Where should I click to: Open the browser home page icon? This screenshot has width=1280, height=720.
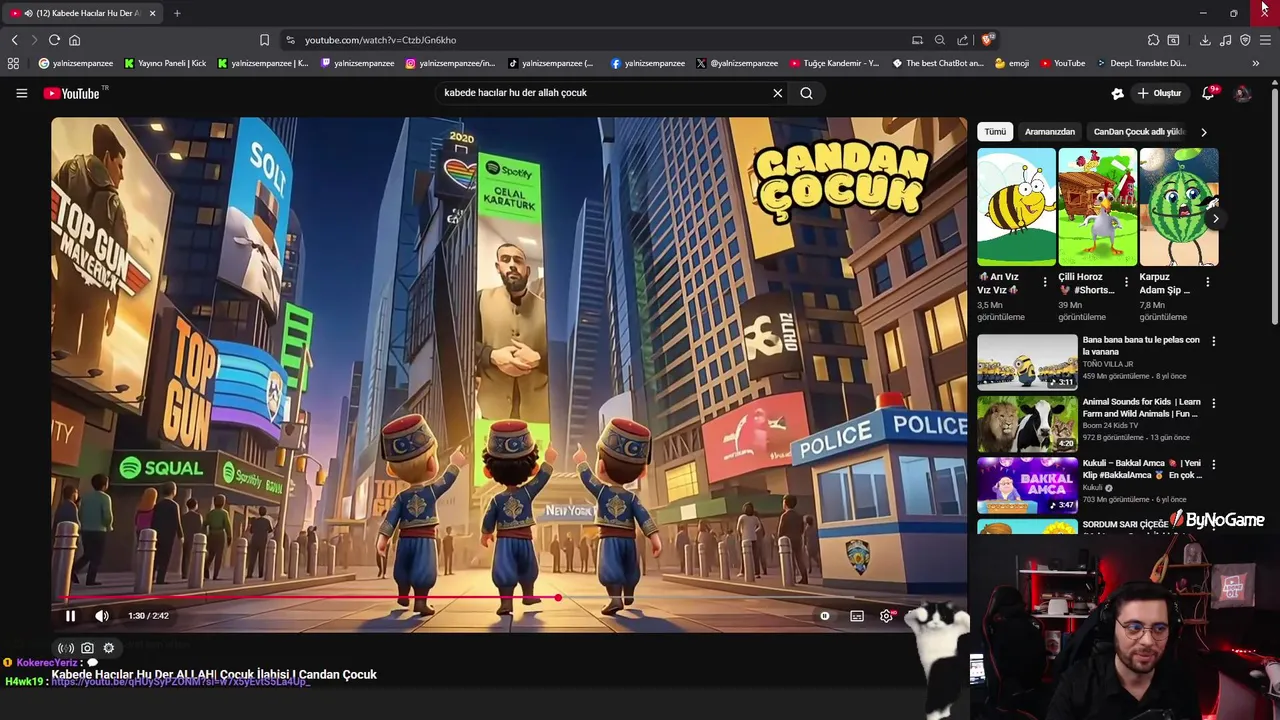(x=74, y=40)
